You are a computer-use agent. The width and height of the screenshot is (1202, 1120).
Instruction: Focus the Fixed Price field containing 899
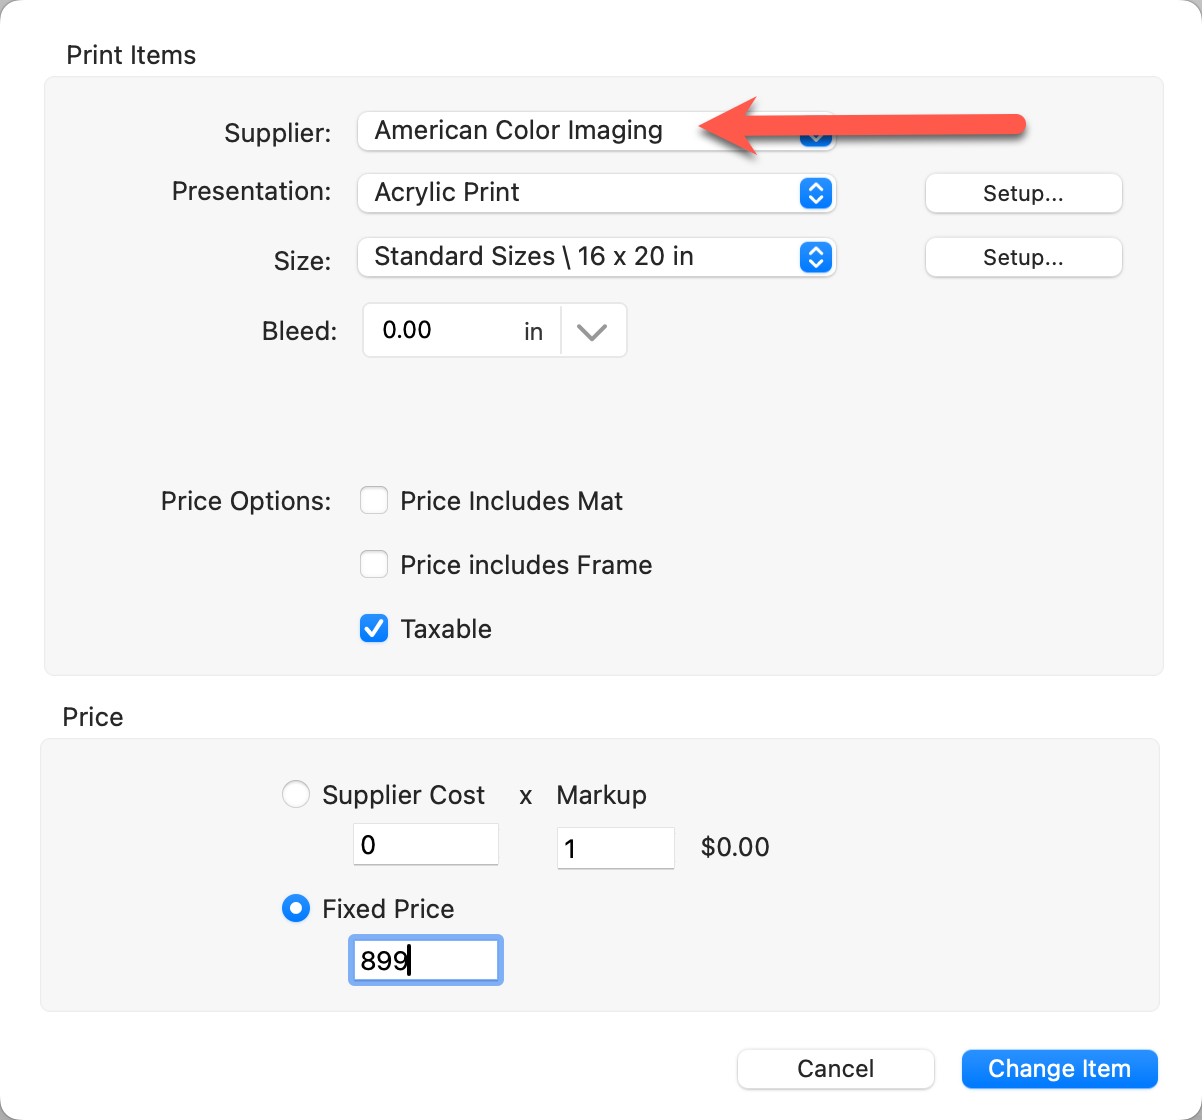[426, 961]
